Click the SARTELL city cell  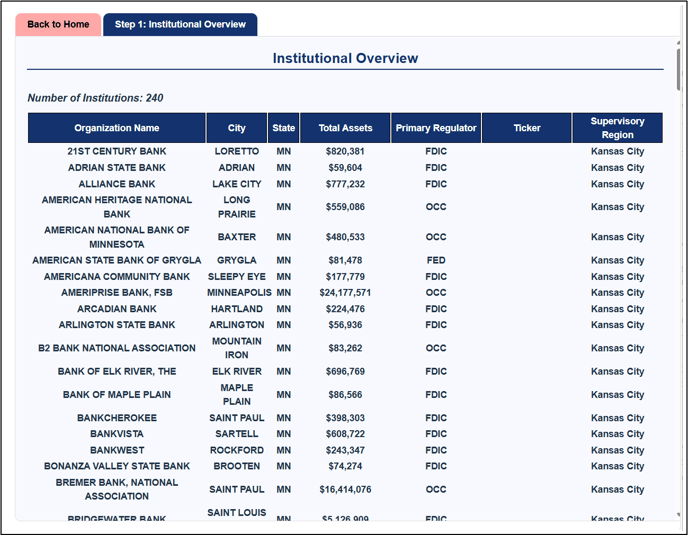point(236,434)
